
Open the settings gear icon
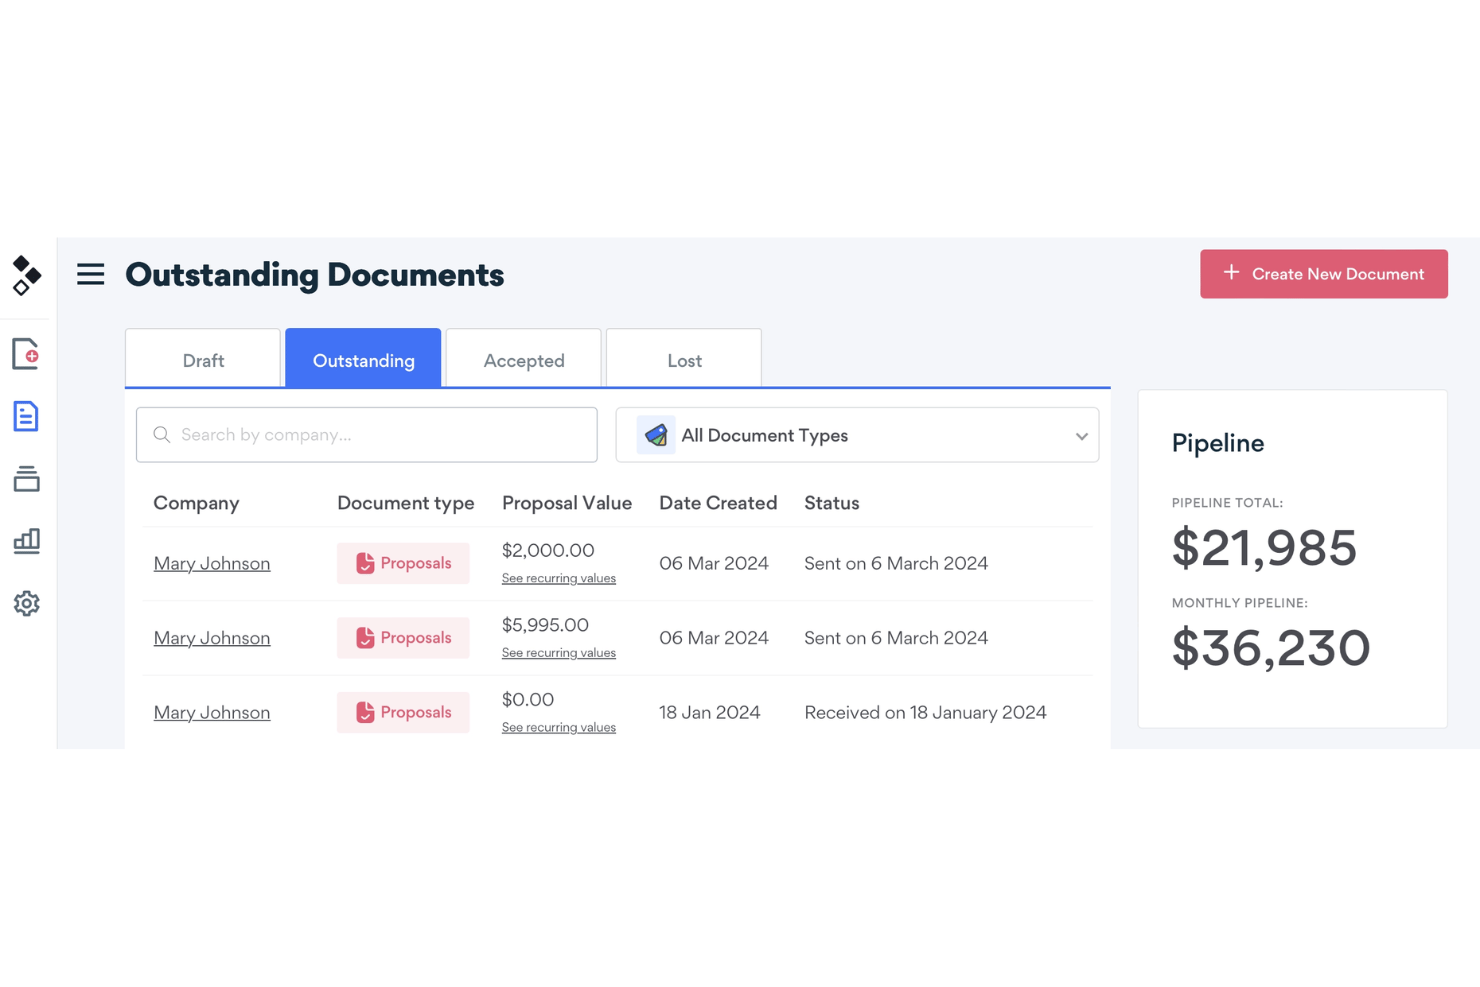(27, 604)
